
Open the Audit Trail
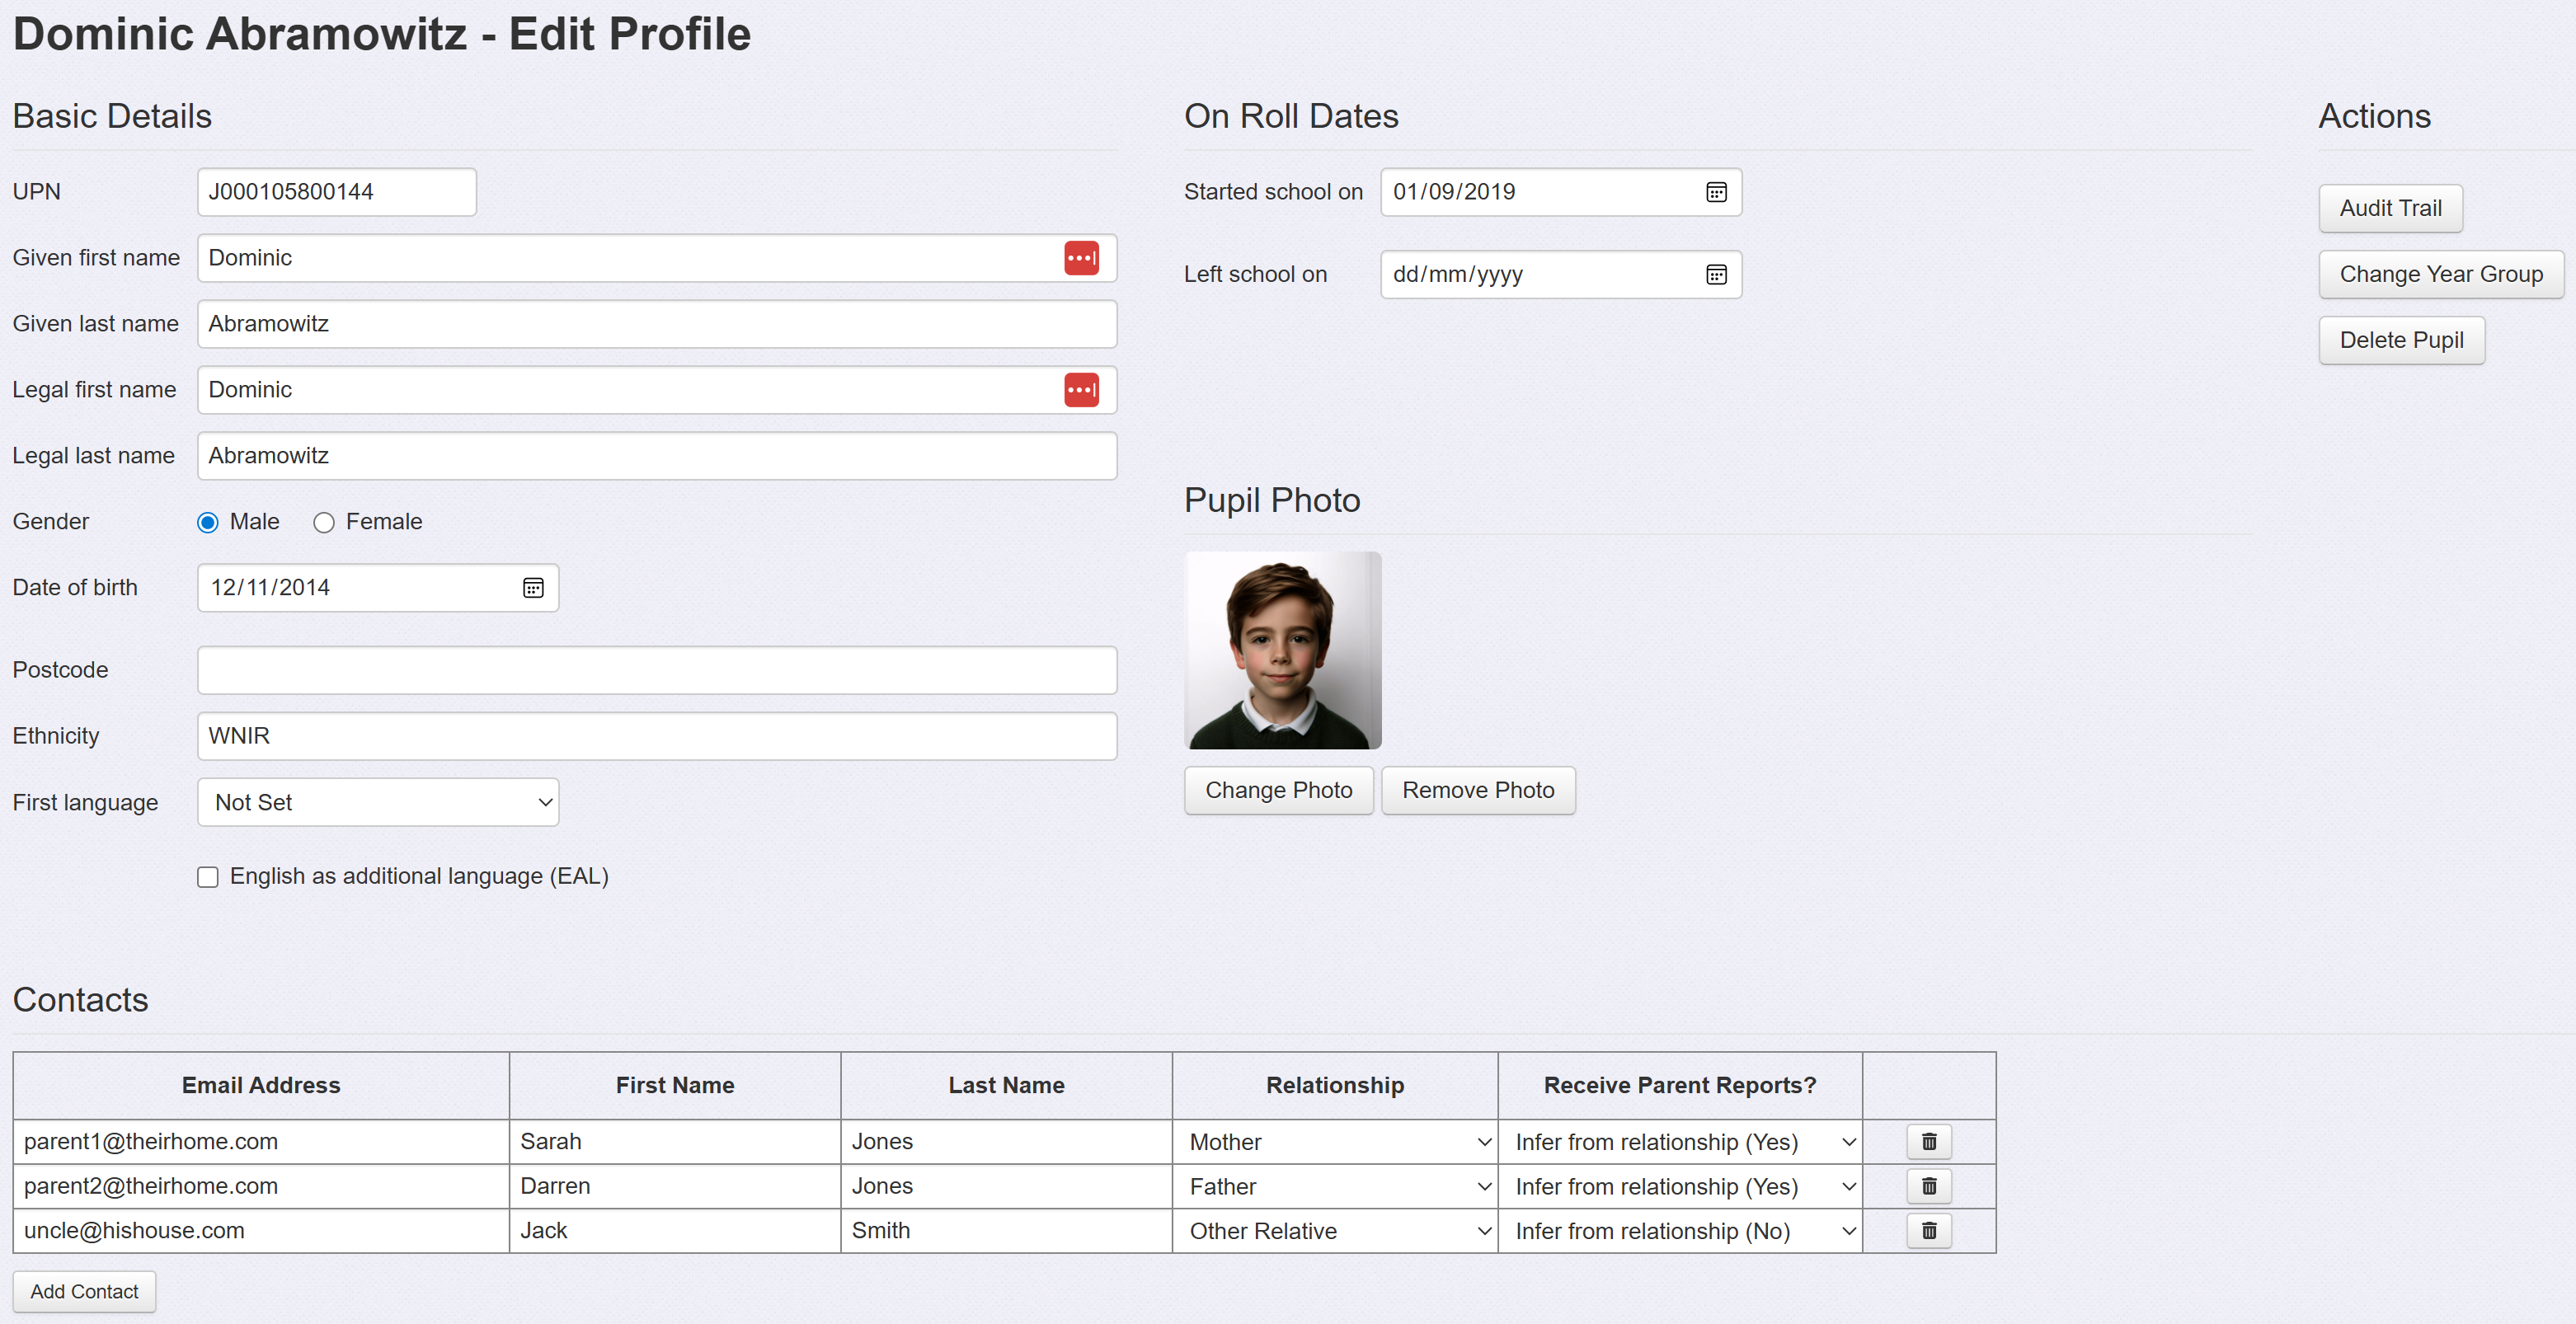point(2390,208)
